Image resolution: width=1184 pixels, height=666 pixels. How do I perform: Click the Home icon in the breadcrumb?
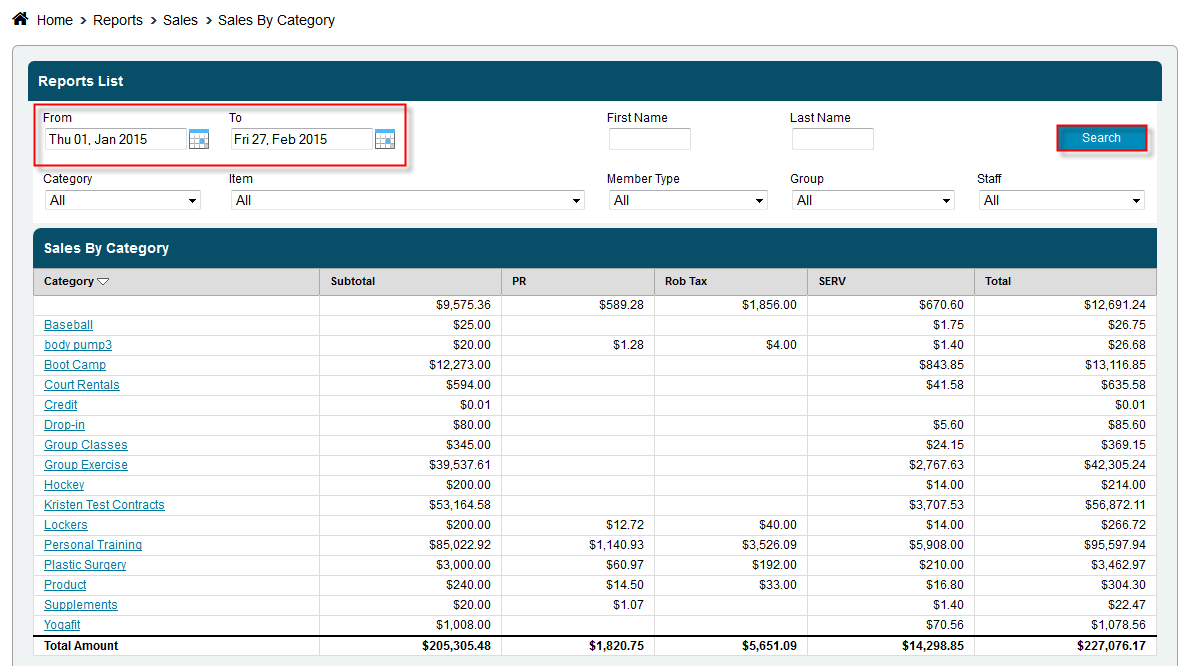[x=19, y=18]
